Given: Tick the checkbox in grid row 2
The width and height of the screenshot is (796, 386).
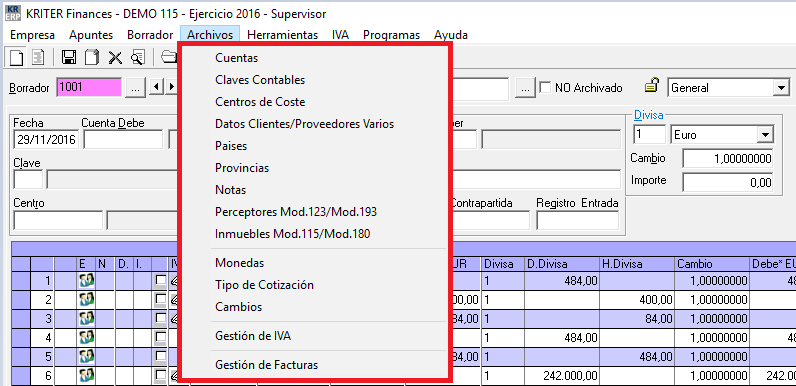Looking at the screenshot, I should 160,299.
